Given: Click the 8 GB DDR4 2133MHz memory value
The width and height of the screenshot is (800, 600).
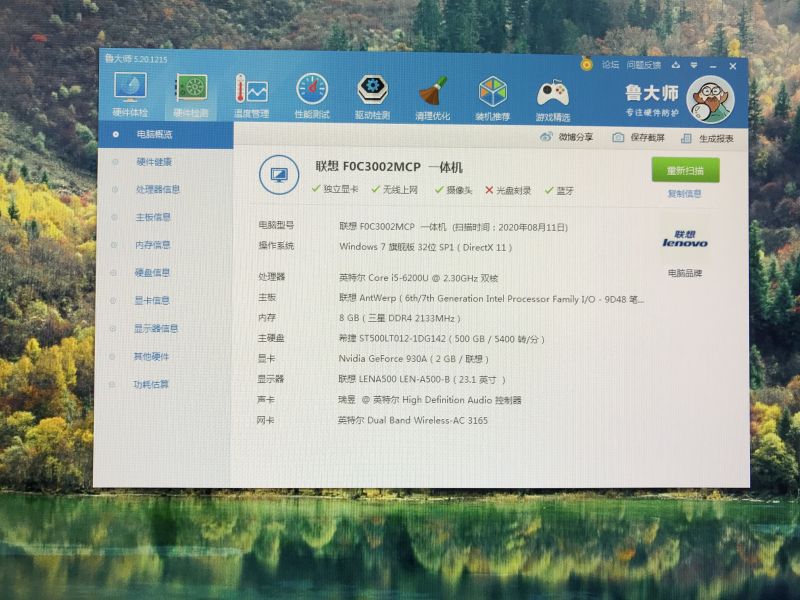Looking at the screenshot, I should (399, 318).
